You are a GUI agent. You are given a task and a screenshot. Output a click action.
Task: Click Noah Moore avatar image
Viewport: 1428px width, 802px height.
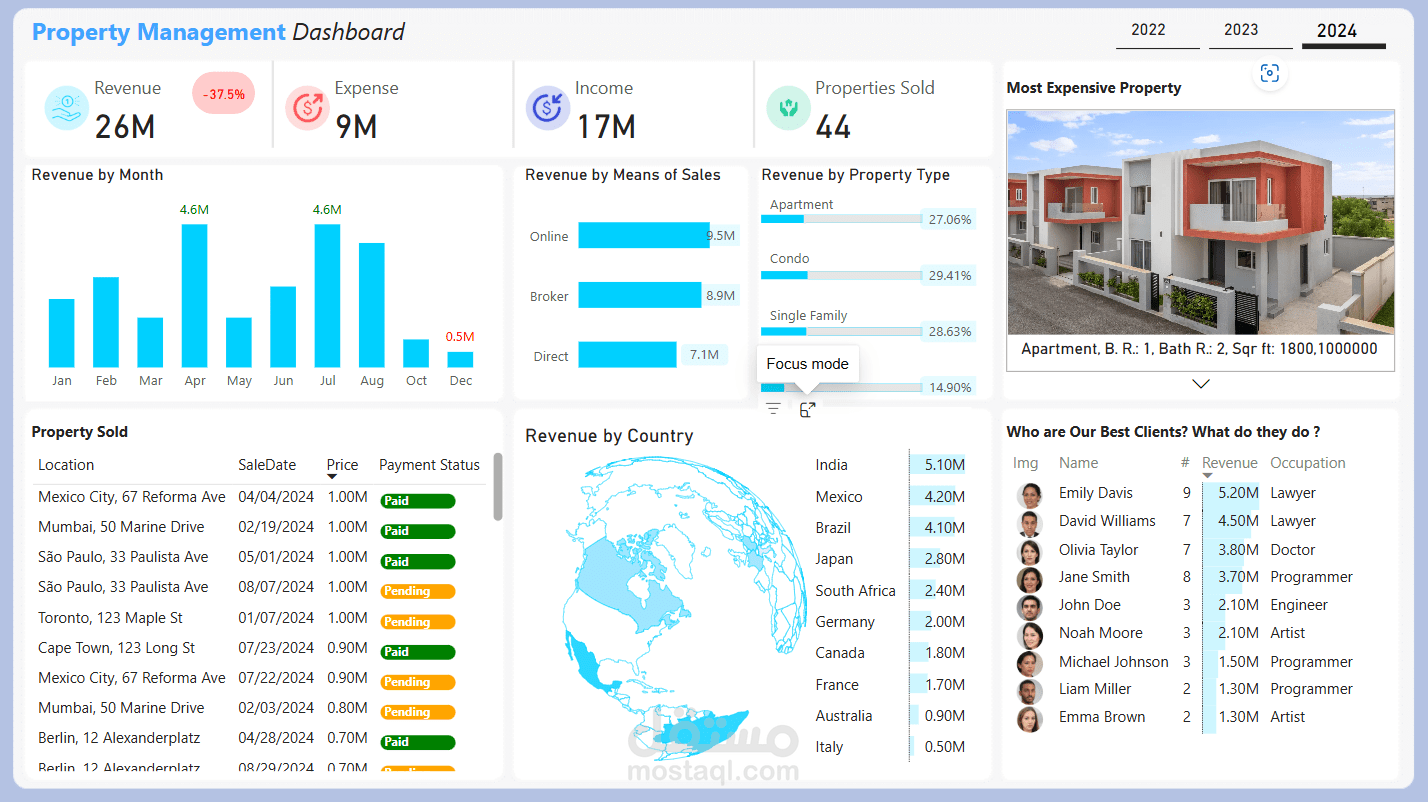coord(1029,635)
